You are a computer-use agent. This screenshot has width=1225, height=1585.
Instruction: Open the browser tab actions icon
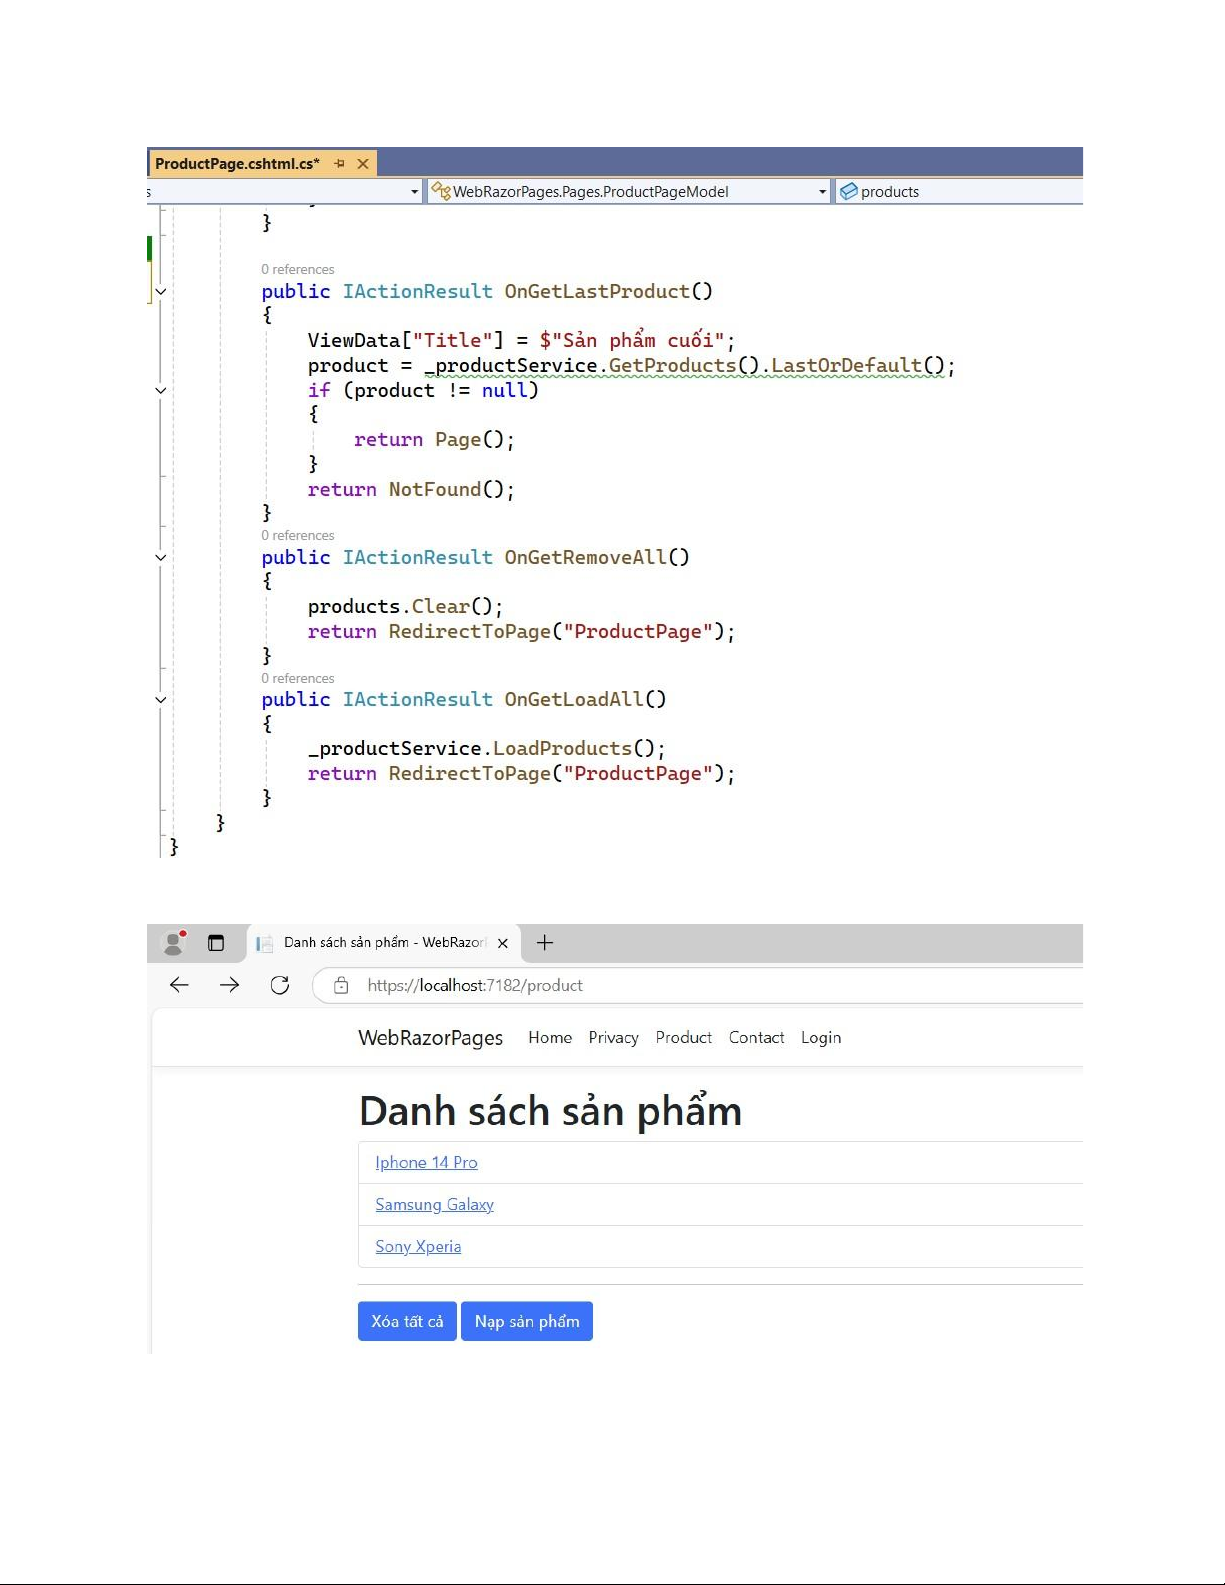click(216, 943)
